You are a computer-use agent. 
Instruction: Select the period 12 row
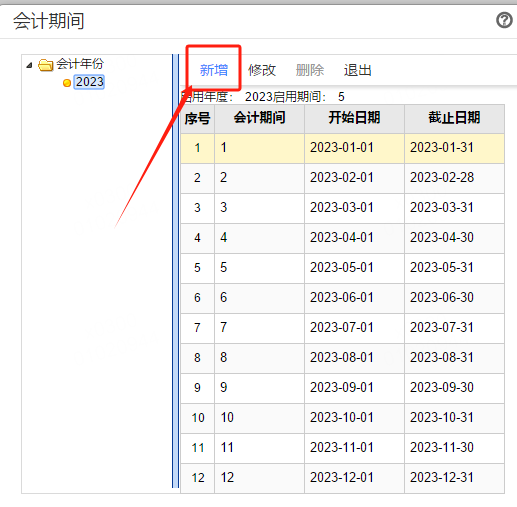tap(342, 478)
